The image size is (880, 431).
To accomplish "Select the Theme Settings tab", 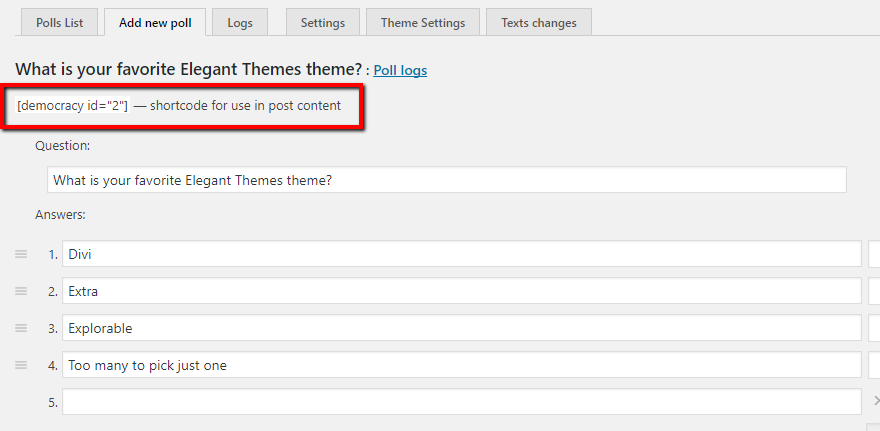I will tap(423, 22).
